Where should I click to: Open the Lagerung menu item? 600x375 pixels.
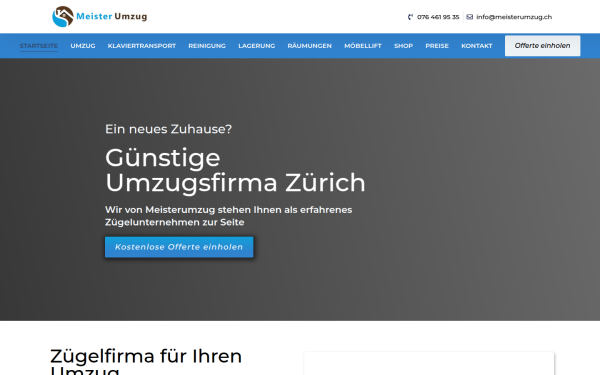pos(257,46)
